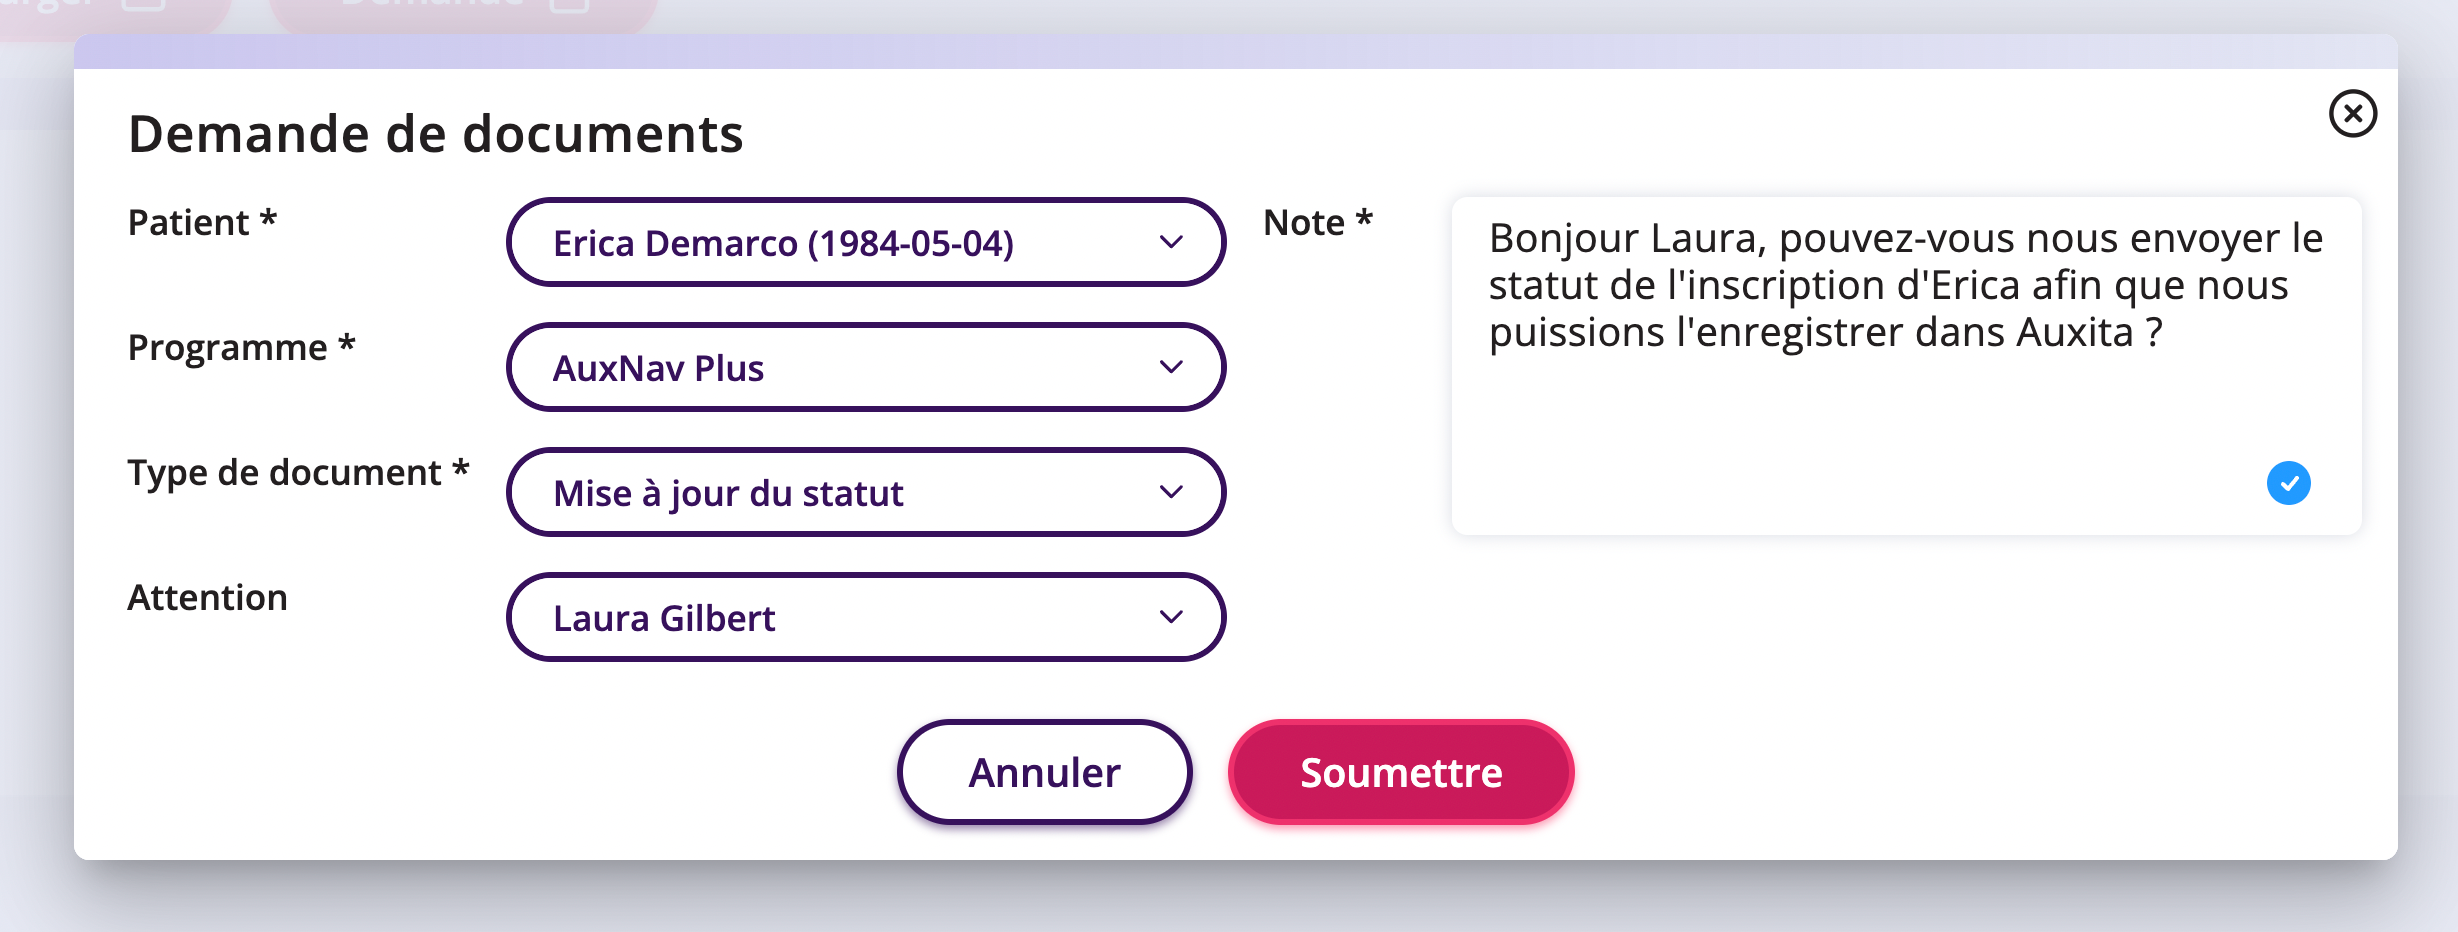Viewport: 2458px width, 932px height.
Task: Click the Note field label
Action: pyautogui.click(x=1317, y=223)
